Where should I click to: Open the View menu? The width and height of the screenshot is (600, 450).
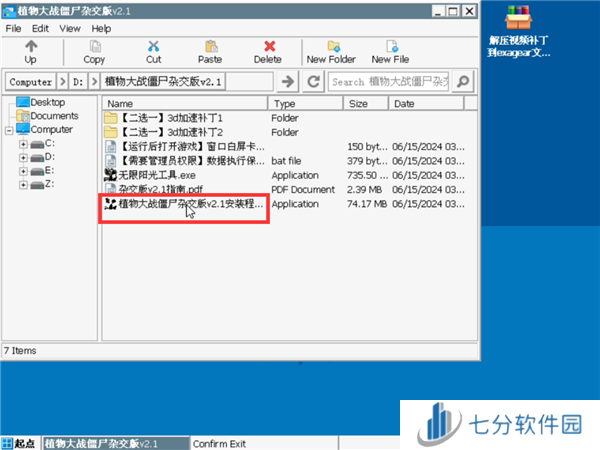point(70,28)
